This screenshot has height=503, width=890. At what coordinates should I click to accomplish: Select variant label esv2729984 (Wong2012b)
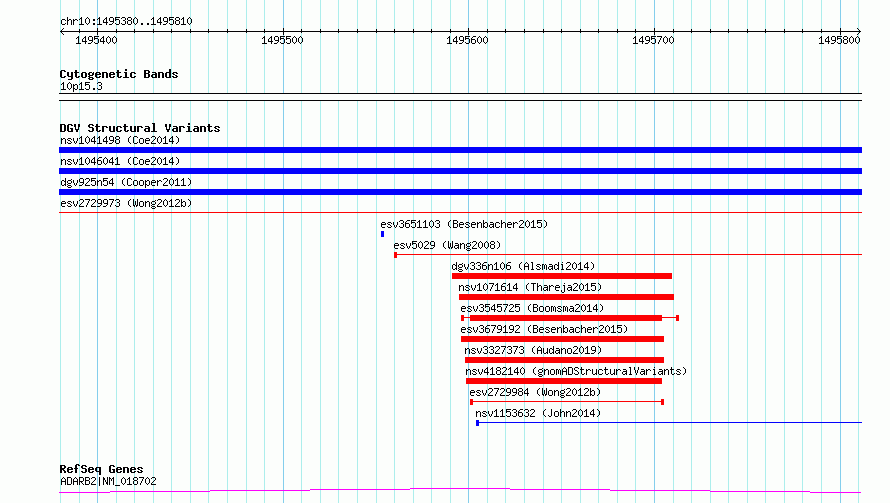coord(535,392)
